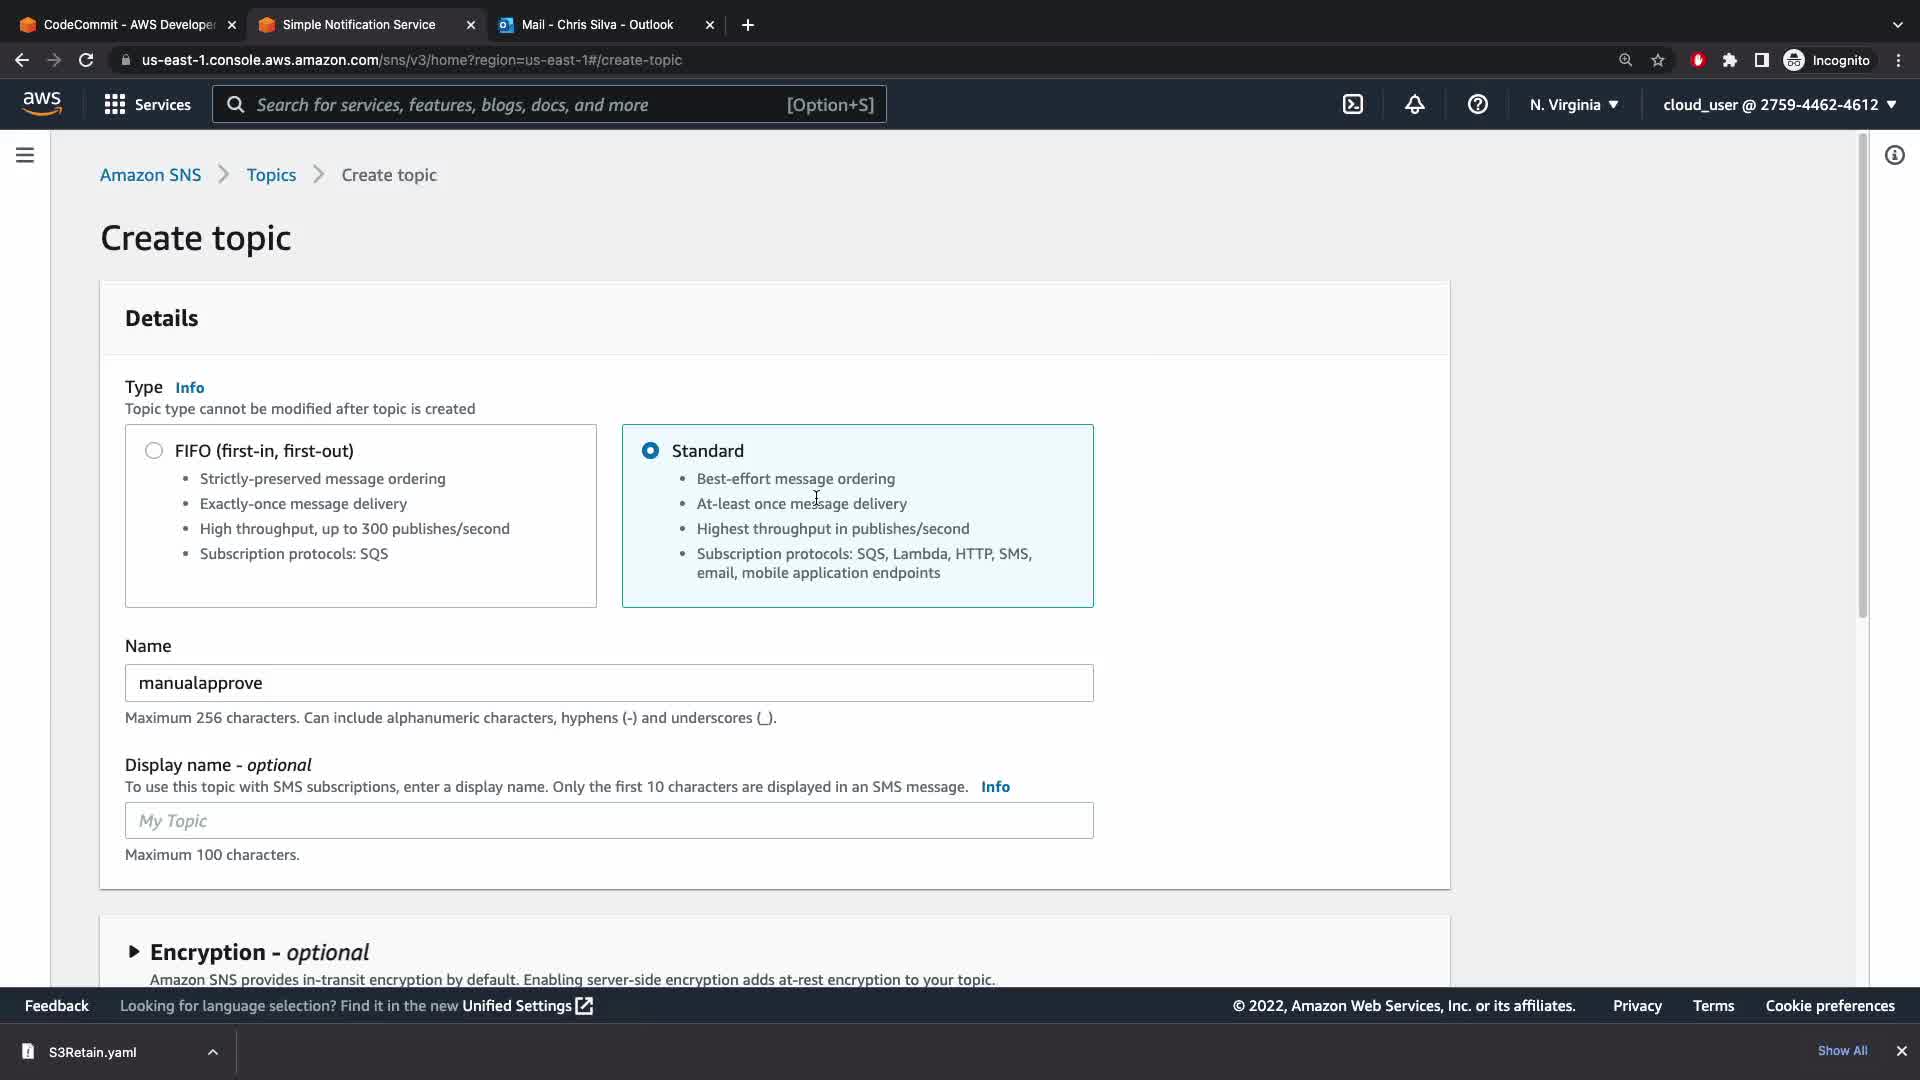Screen dimensions: 1920x1080
Task: Open the Services grid menu
Action: pos(147,104)
